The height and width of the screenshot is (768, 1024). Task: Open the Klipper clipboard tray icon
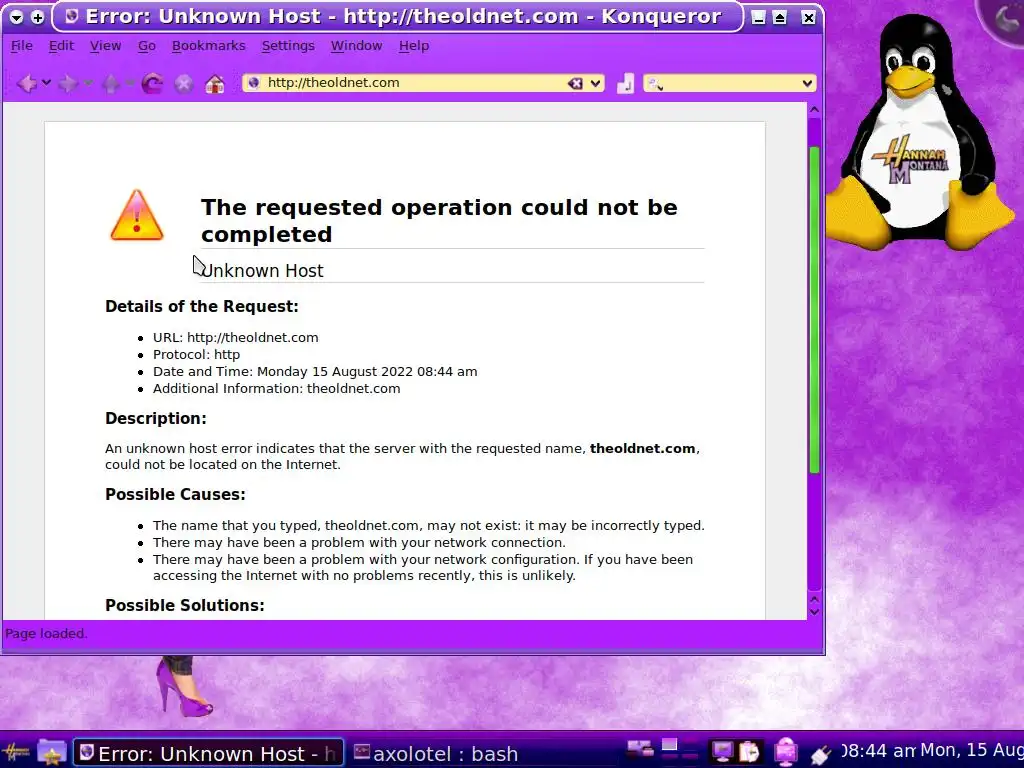click(750, 752)
